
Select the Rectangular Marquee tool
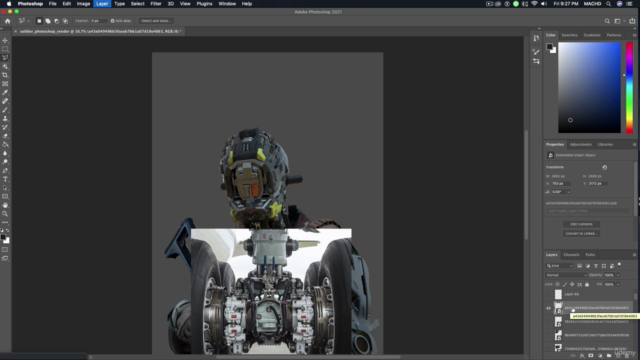point(5,49)
